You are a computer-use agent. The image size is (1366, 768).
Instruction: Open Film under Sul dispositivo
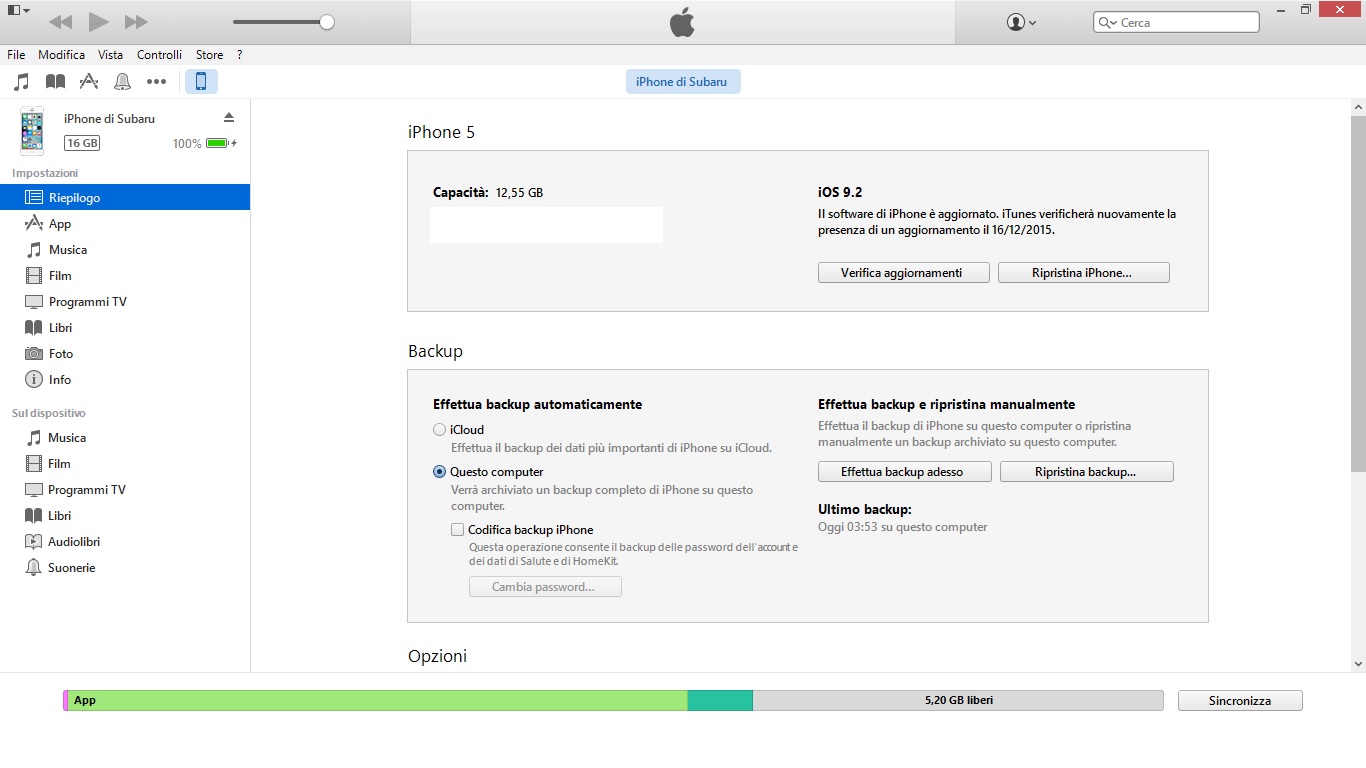[x=125, y=464]
